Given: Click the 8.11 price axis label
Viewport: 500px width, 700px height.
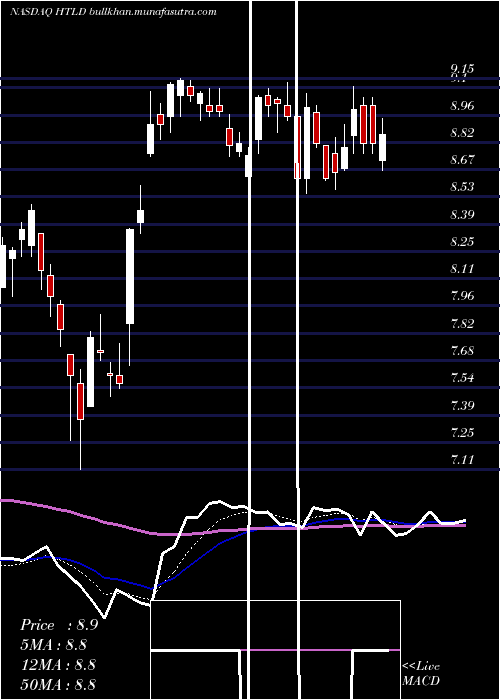Looking at the screenshot, I should tap(462, 269).
